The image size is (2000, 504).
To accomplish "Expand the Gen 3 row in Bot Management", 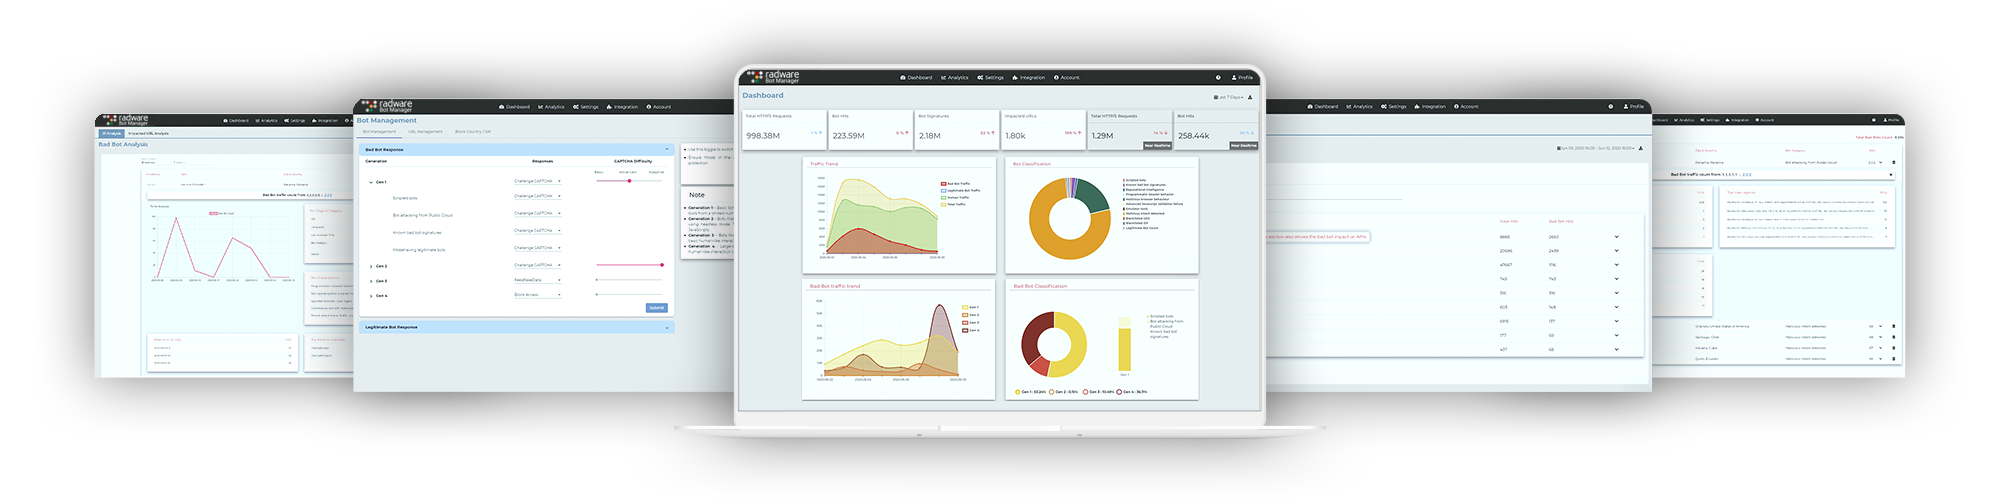I will coord(371,281).
